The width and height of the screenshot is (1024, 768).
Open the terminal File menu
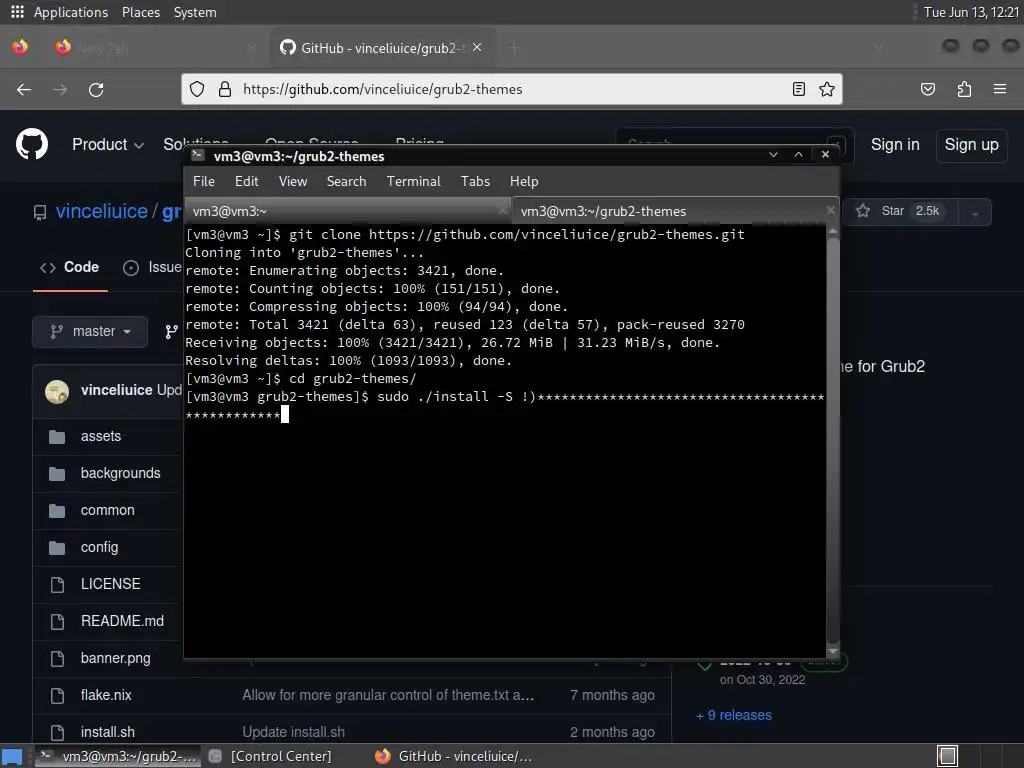(x=204, y=182)
